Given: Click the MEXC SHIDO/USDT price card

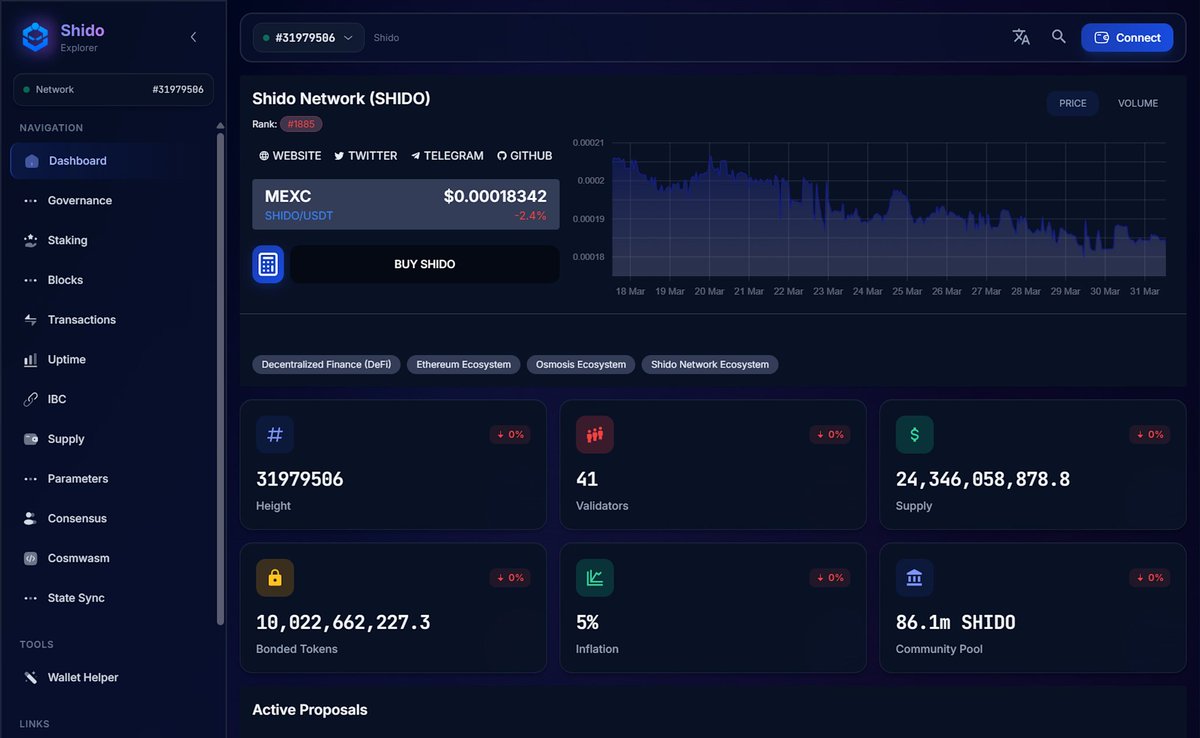Looking at the screenshot, I should point(406,204).
